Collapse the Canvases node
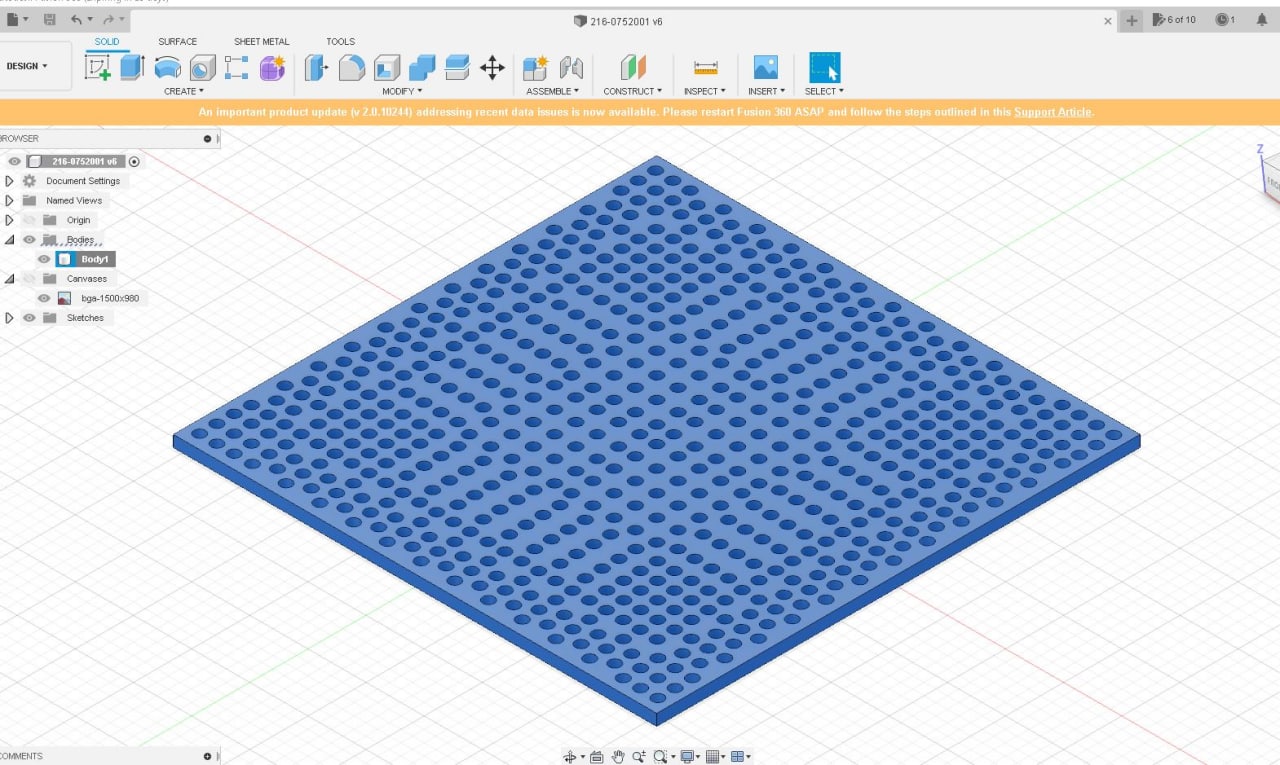This screenshot has height=765, width=1280. click(9, 279)
